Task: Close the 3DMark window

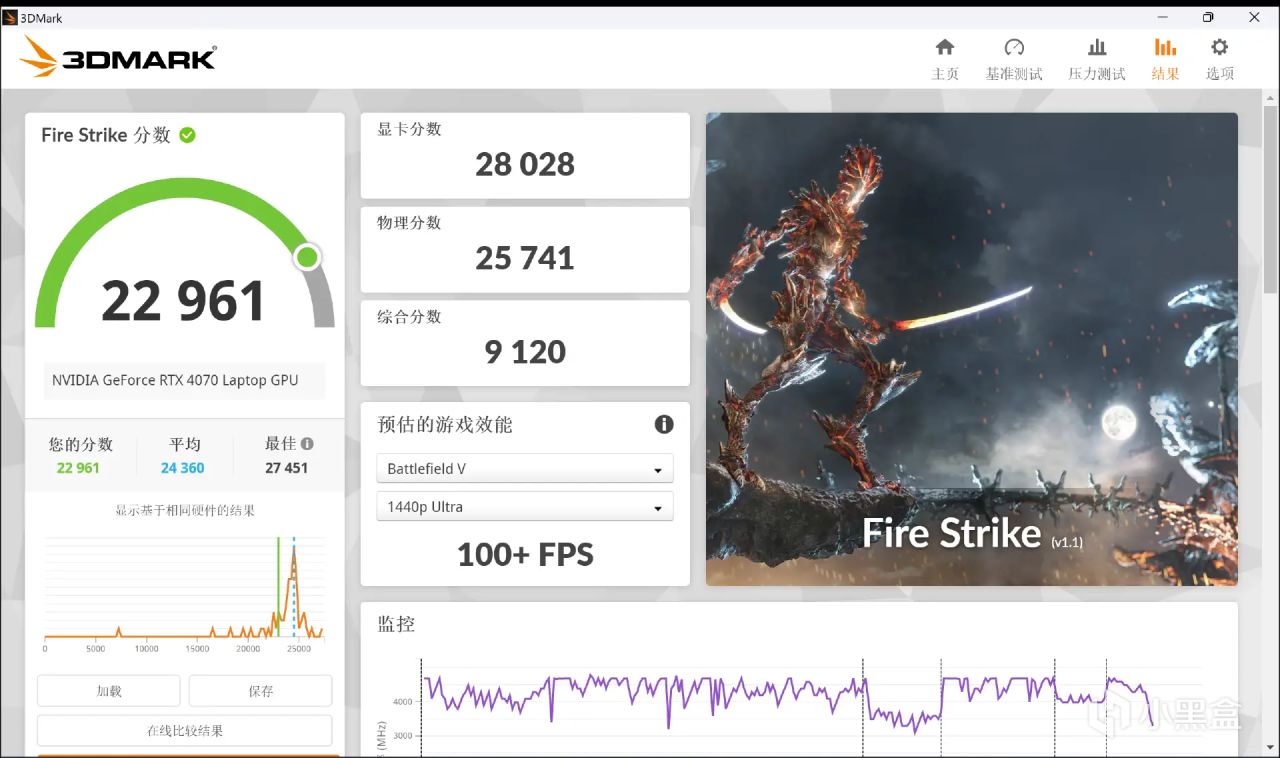Action: coord(1254,17)
